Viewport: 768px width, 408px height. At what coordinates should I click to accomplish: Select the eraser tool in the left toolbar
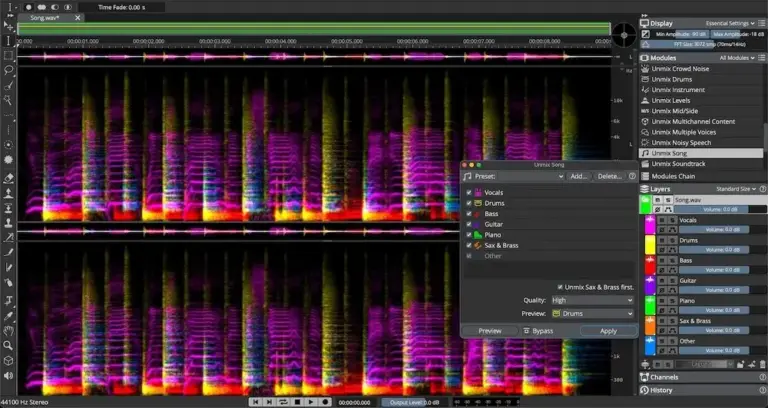point(8,179)
